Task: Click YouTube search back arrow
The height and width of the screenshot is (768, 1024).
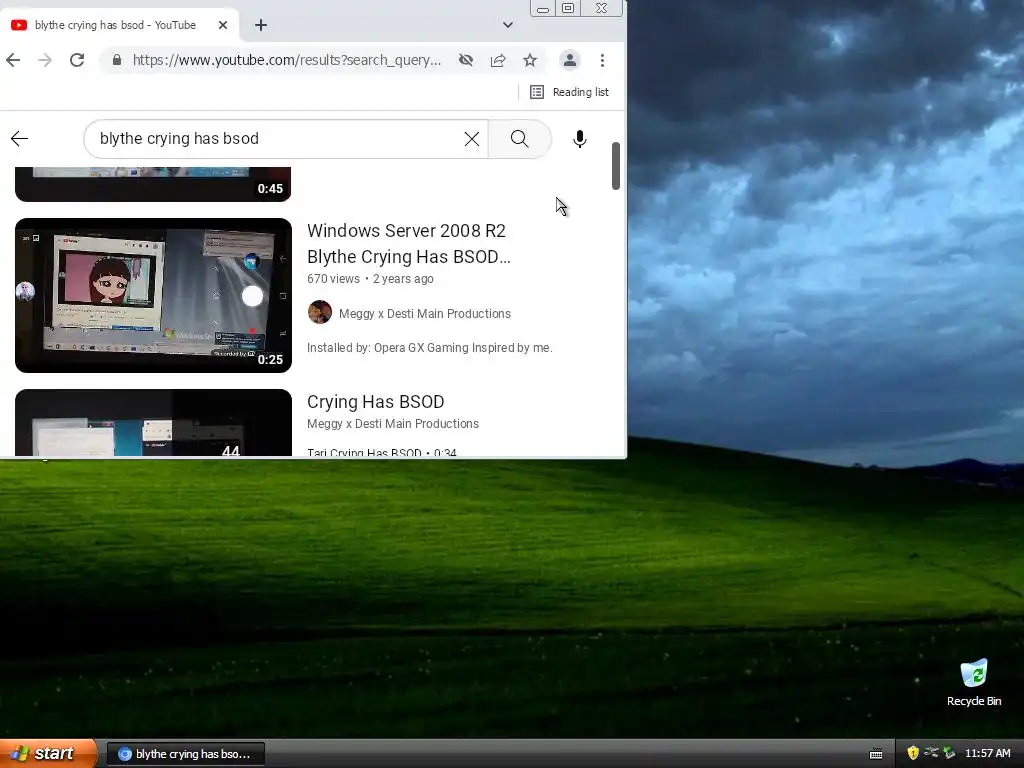Action: [20, 138]
